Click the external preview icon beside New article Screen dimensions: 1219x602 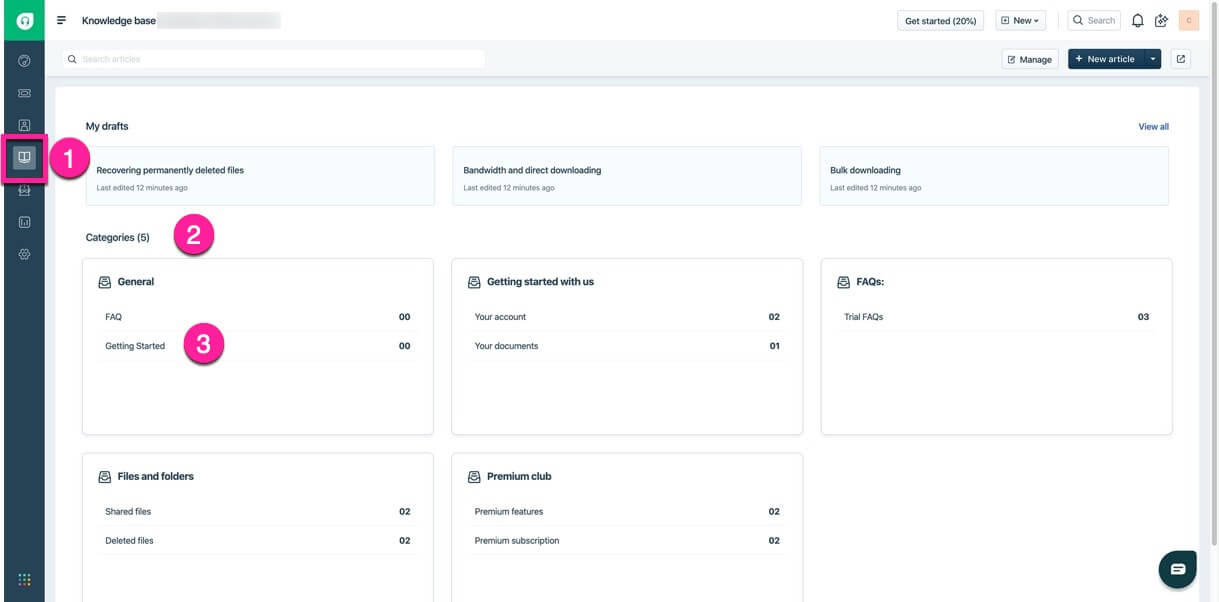coord(1180,59)
